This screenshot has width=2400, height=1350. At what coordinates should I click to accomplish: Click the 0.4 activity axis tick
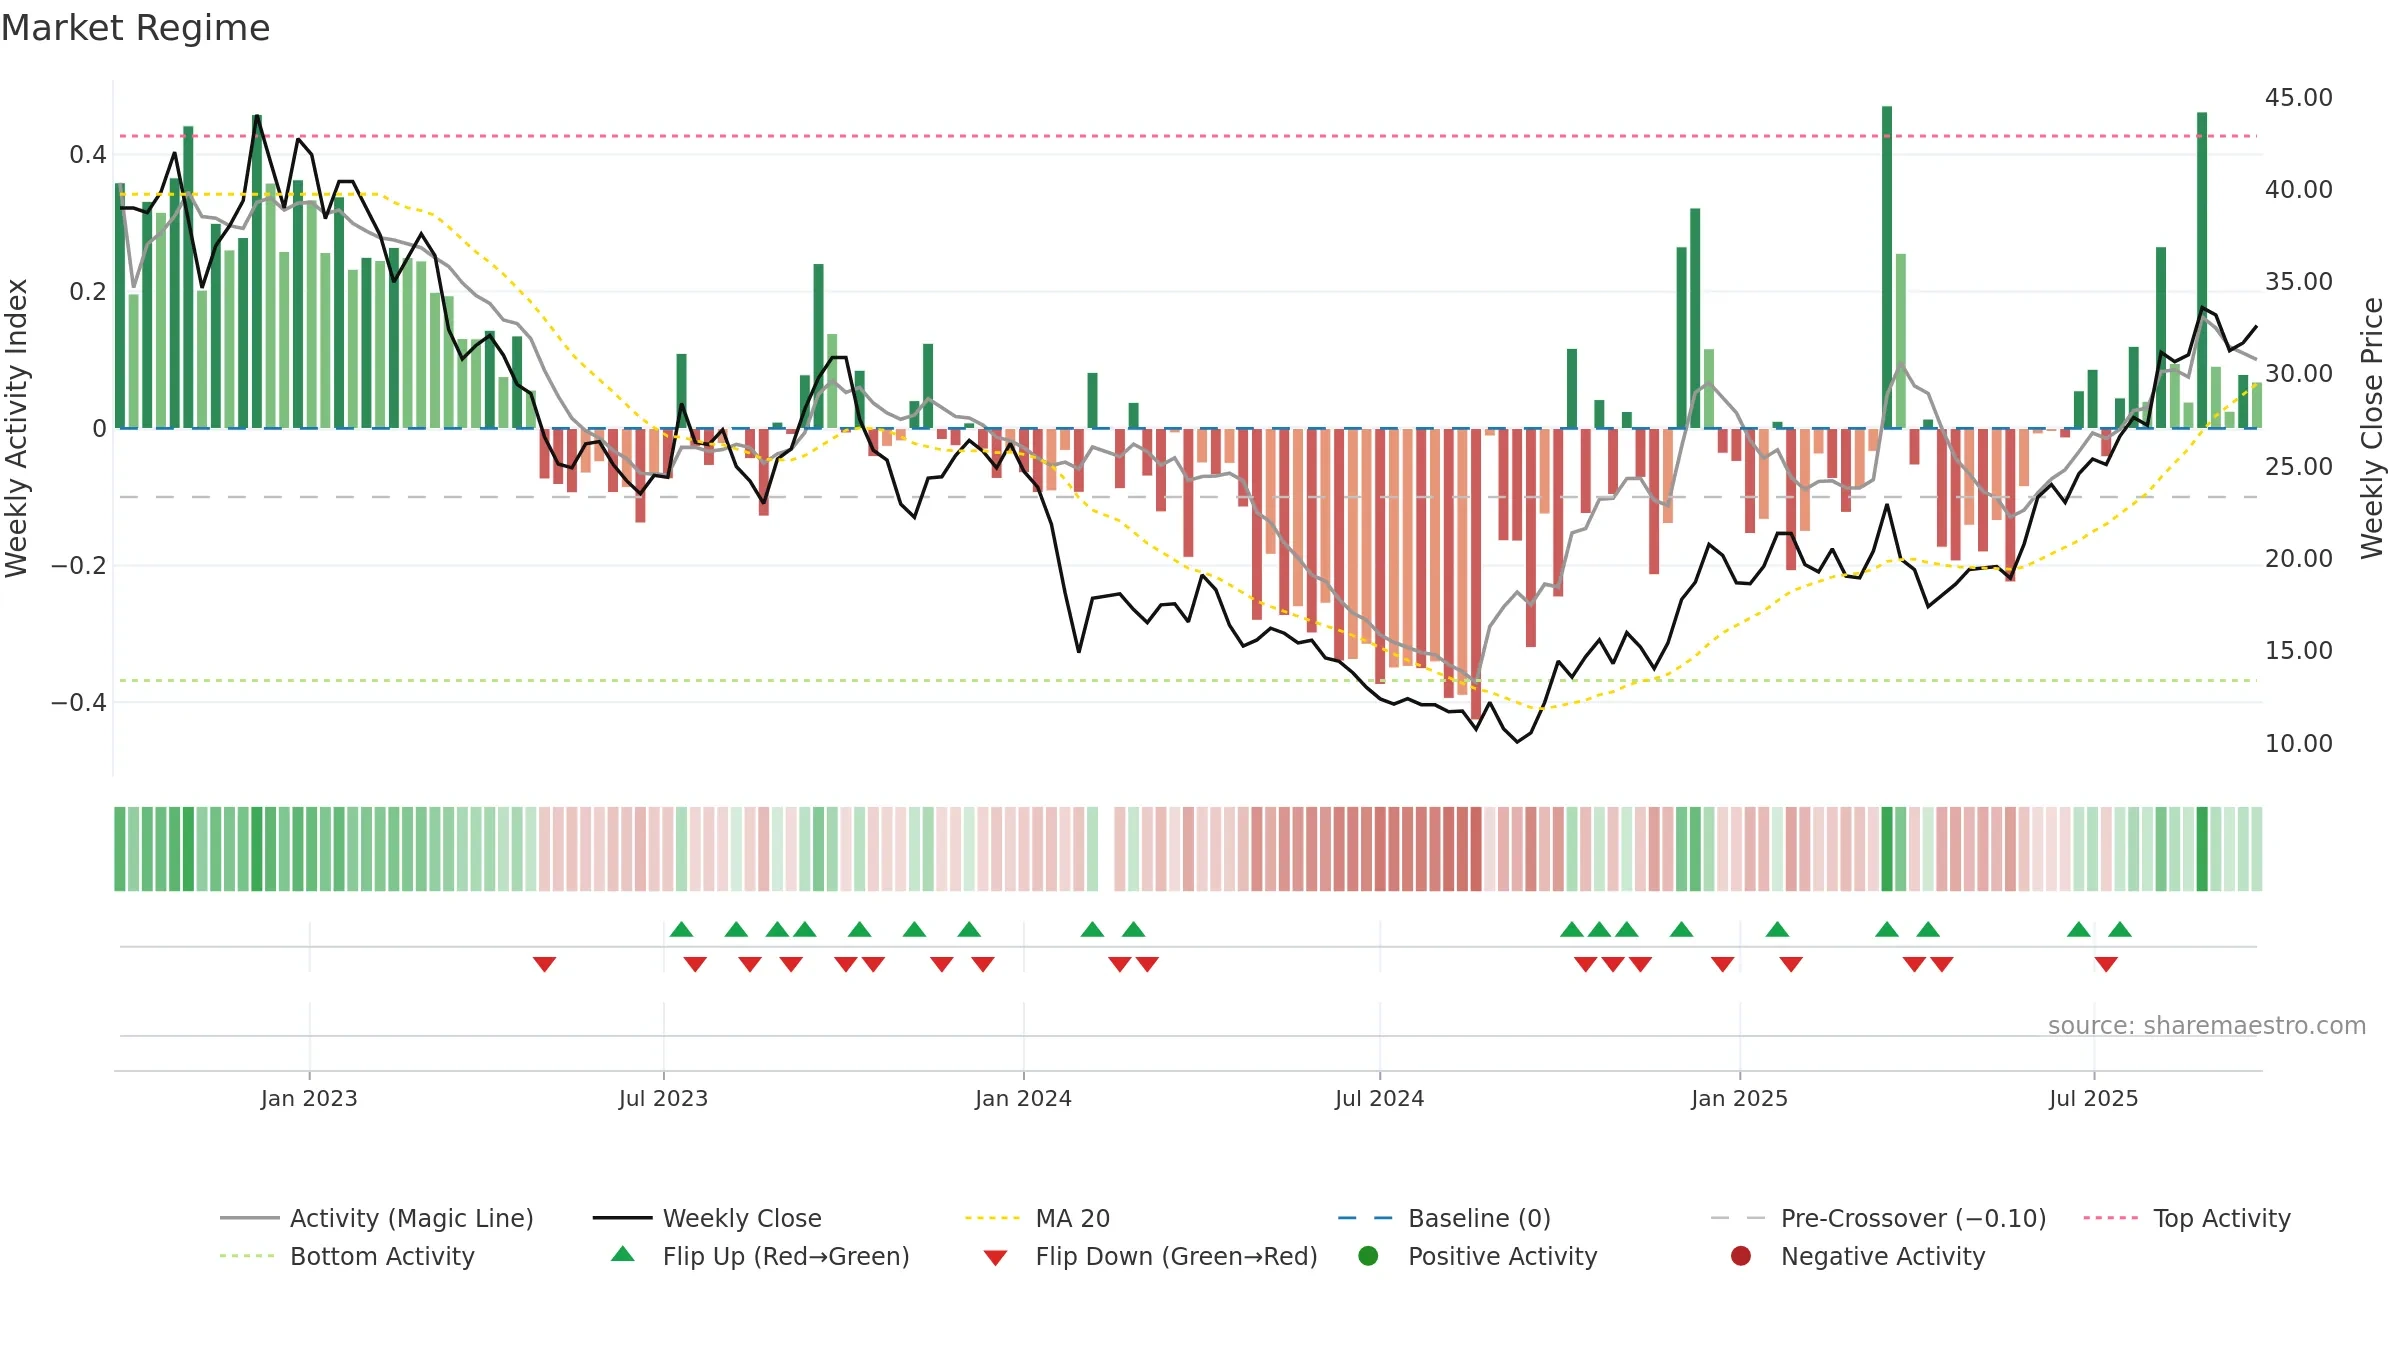point(87,154)
